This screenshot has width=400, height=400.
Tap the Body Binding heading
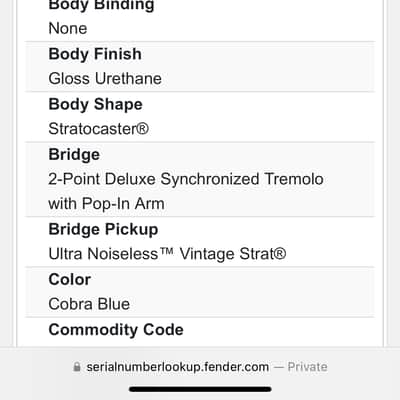(x=101, y=5)
